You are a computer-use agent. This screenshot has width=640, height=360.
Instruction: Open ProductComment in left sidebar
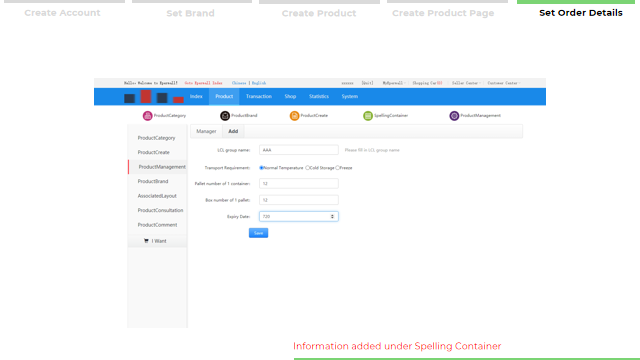click(158, 225)
